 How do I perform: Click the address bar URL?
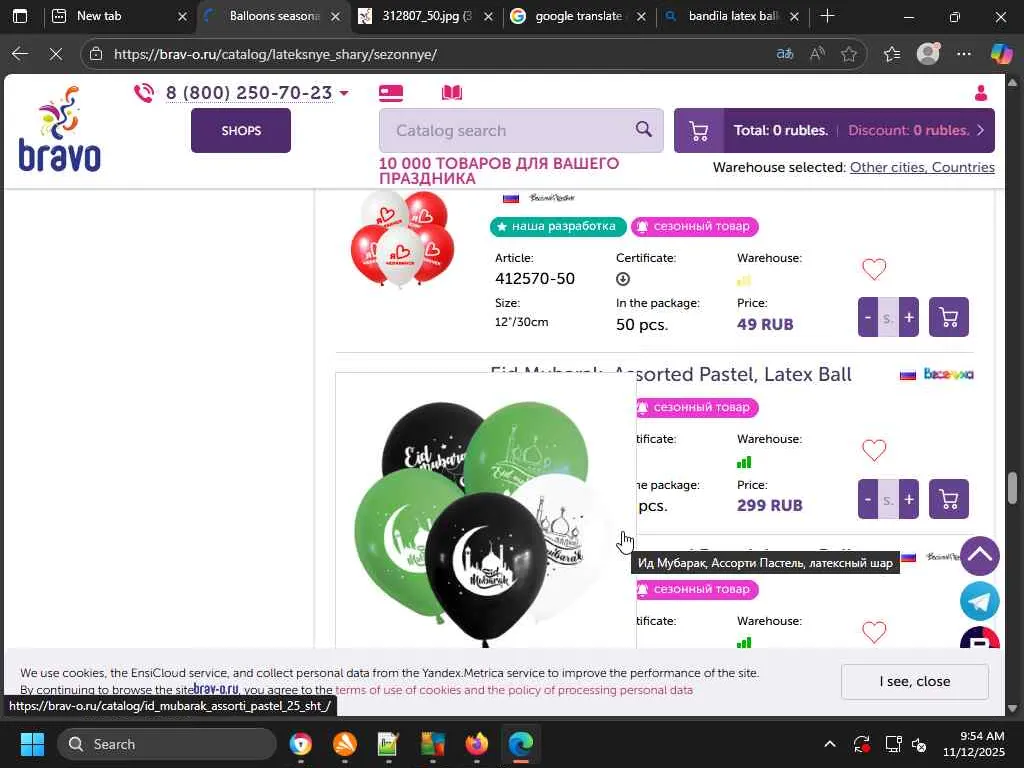275,54
